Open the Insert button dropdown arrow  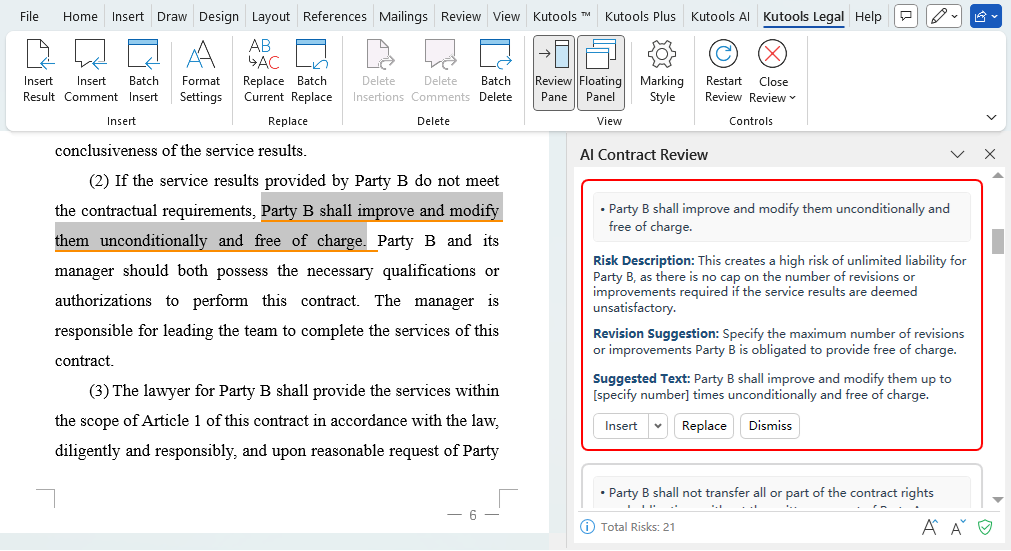[x=658, y=426]
